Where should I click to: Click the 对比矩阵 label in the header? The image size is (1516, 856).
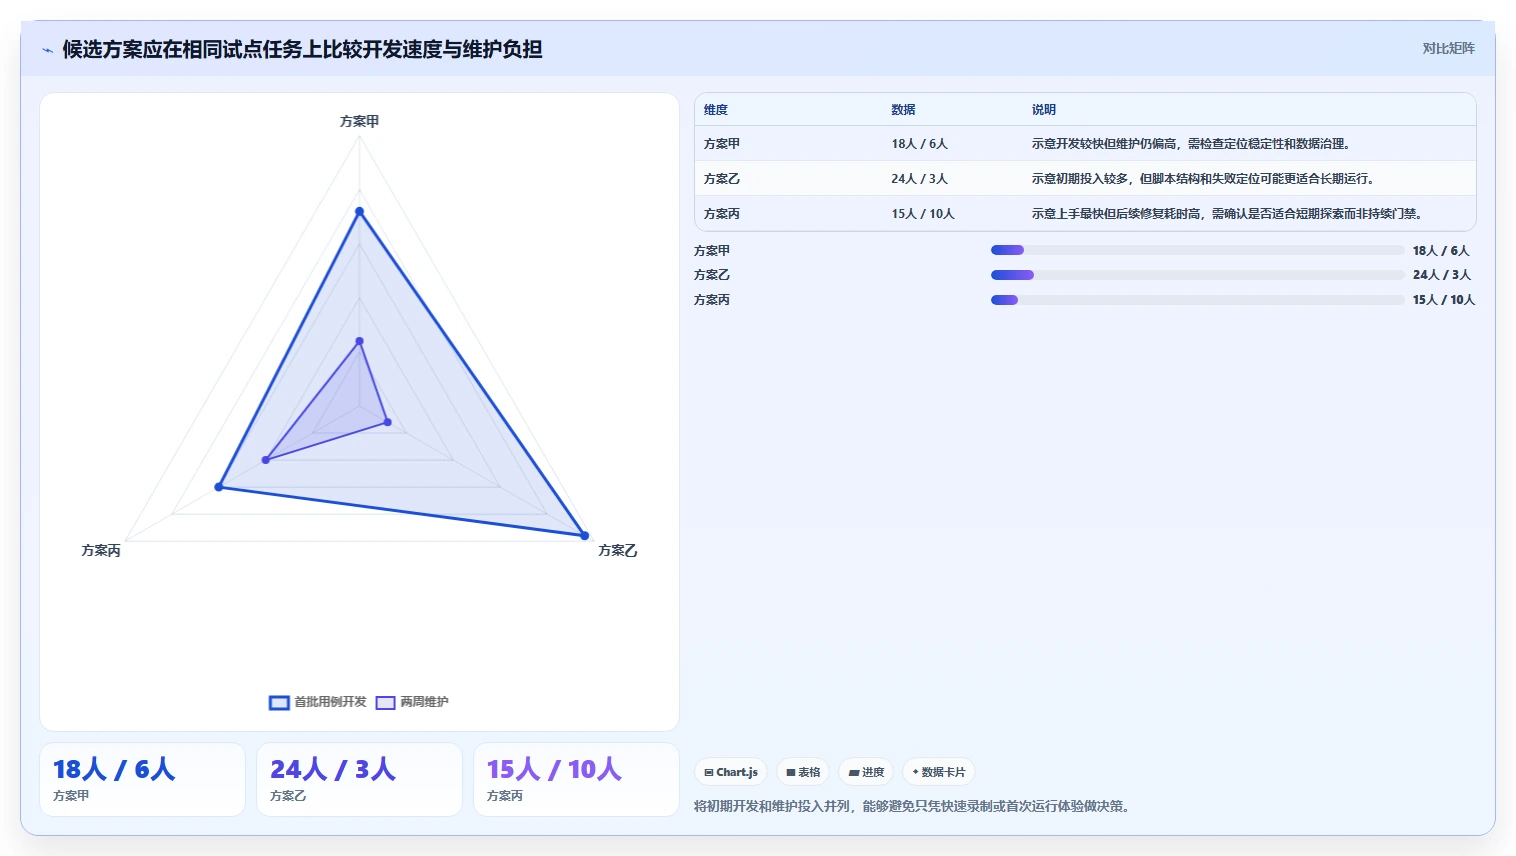[x=1448, y=48]
